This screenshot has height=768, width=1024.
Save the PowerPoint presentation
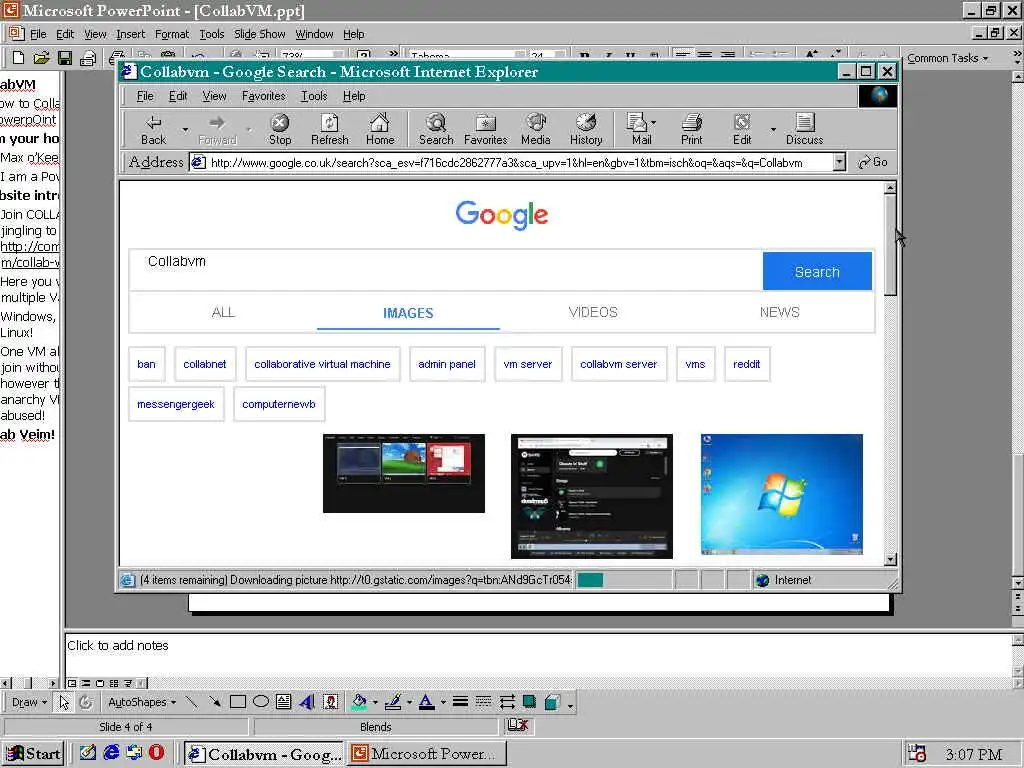pyautogui.click(x=64, y=58)
